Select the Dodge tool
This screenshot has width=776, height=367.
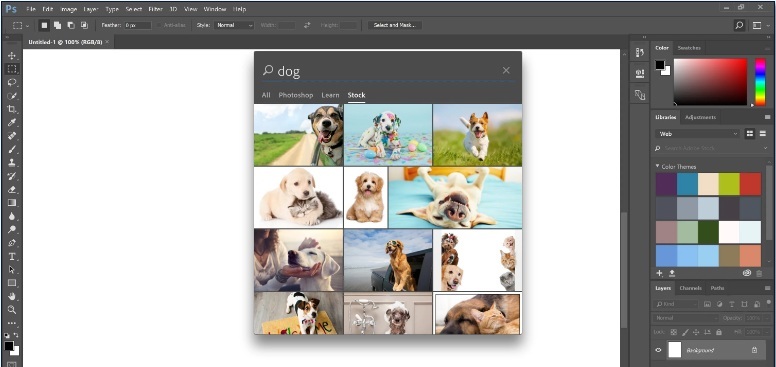point(12,229)
